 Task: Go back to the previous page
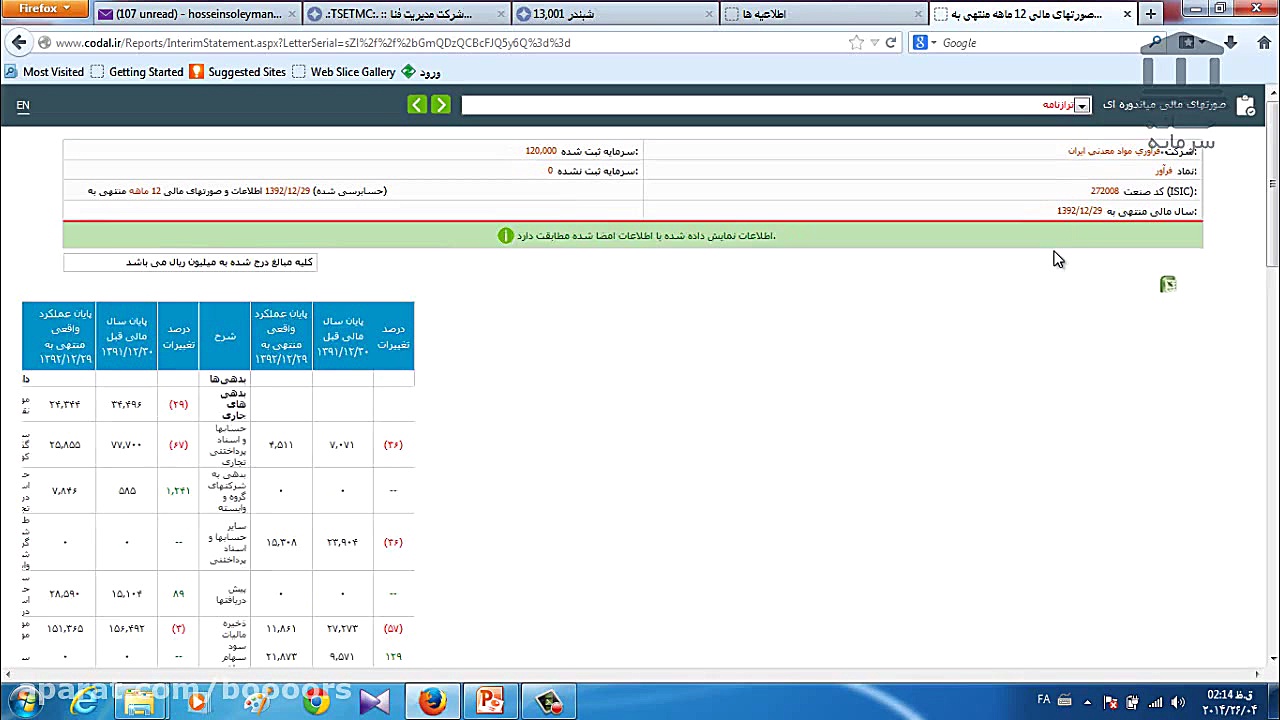(18, 43)
